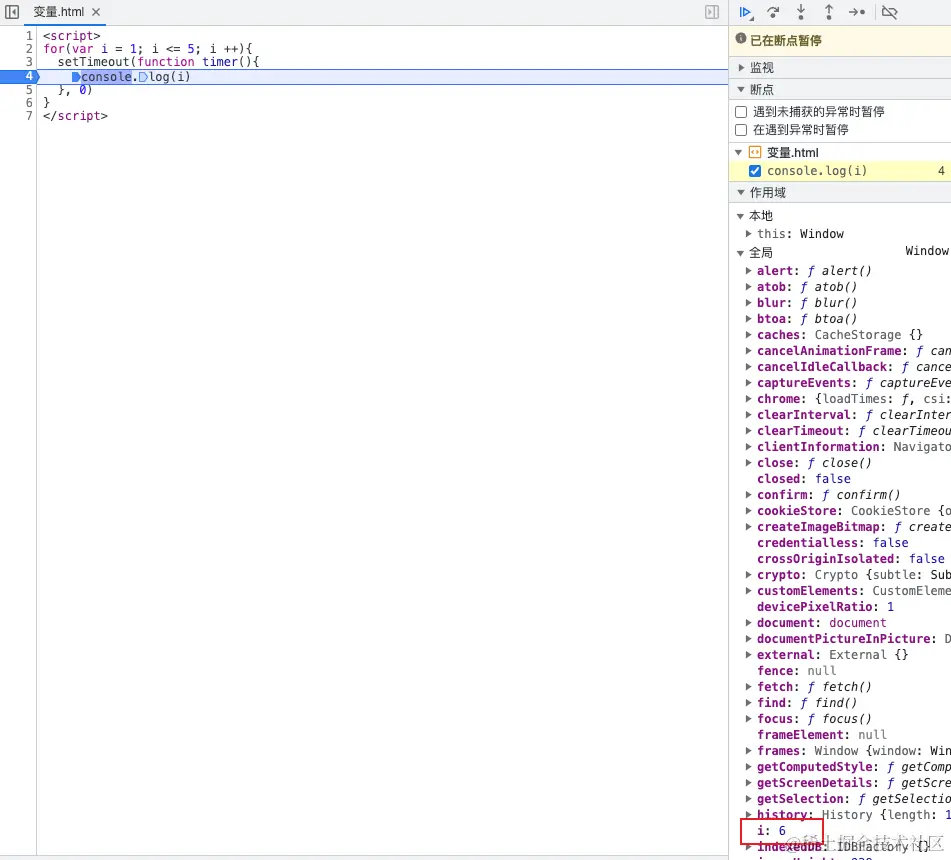
Task: Switch to the 变量.html file tab
Action: click(58, 12)
